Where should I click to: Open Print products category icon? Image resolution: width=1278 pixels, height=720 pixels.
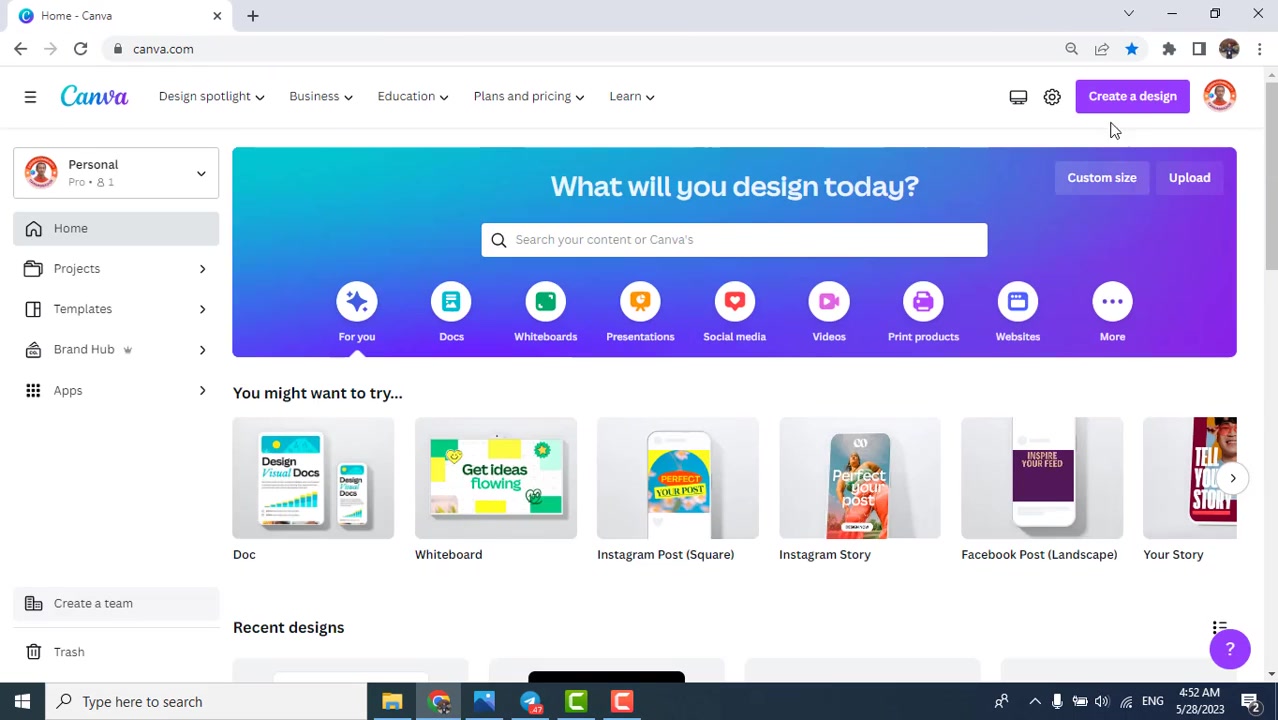922,301
